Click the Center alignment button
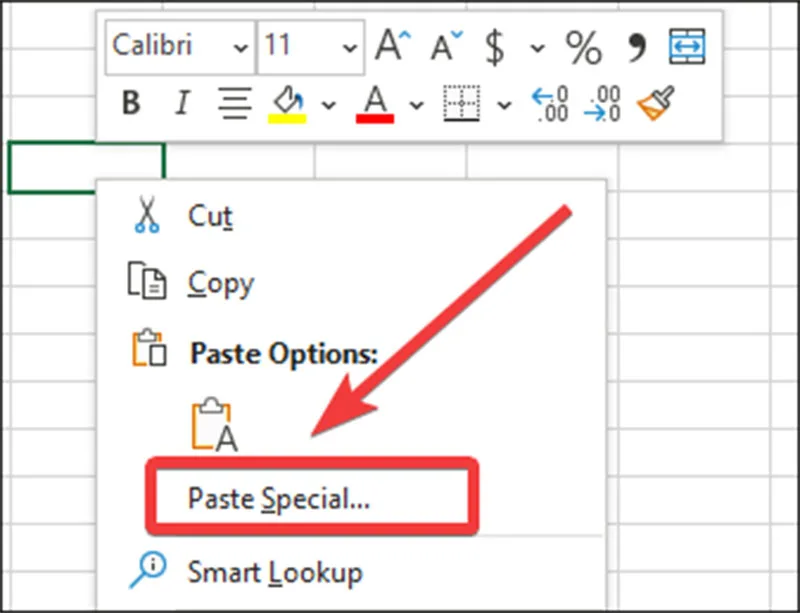 (235, 103)
